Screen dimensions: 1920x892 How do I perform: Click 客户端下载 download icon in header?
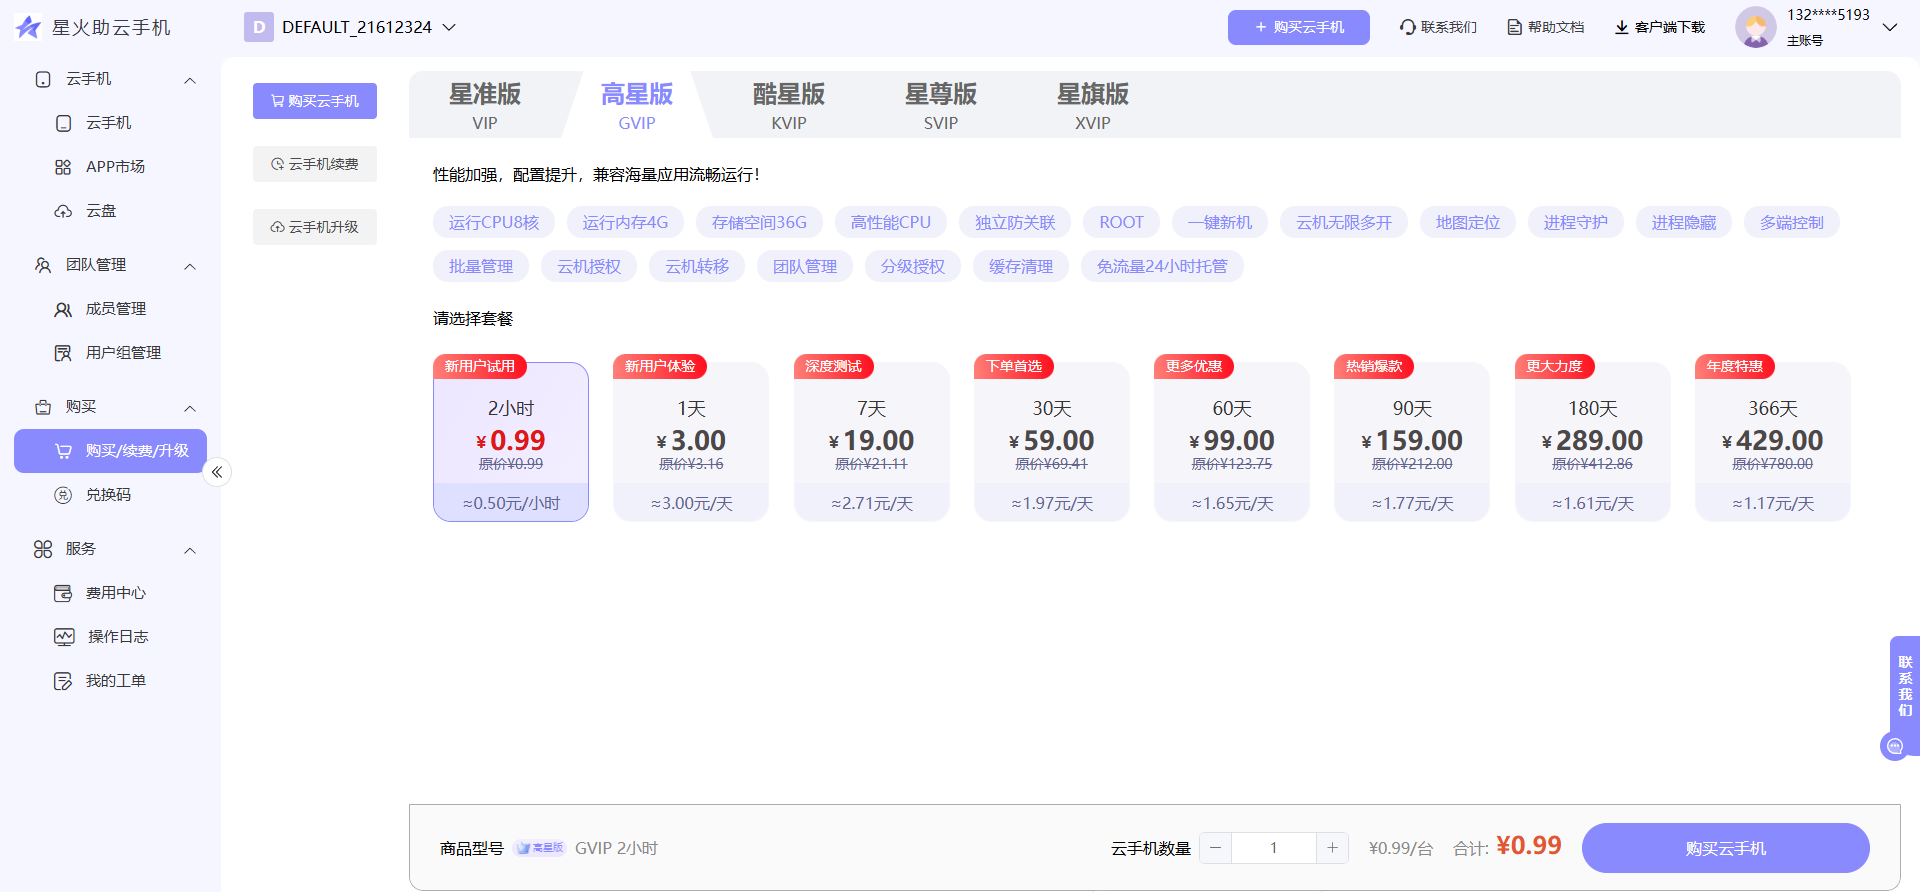pos(1622,27)
